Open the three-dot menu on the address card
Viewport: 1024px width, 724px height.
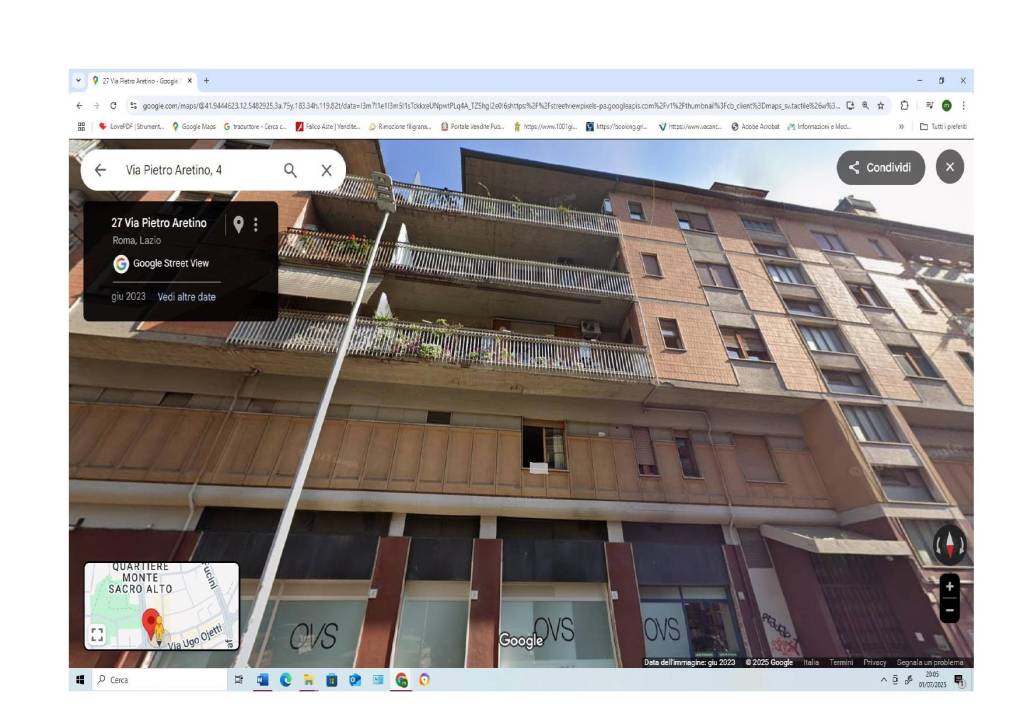(x=257, y=223)
